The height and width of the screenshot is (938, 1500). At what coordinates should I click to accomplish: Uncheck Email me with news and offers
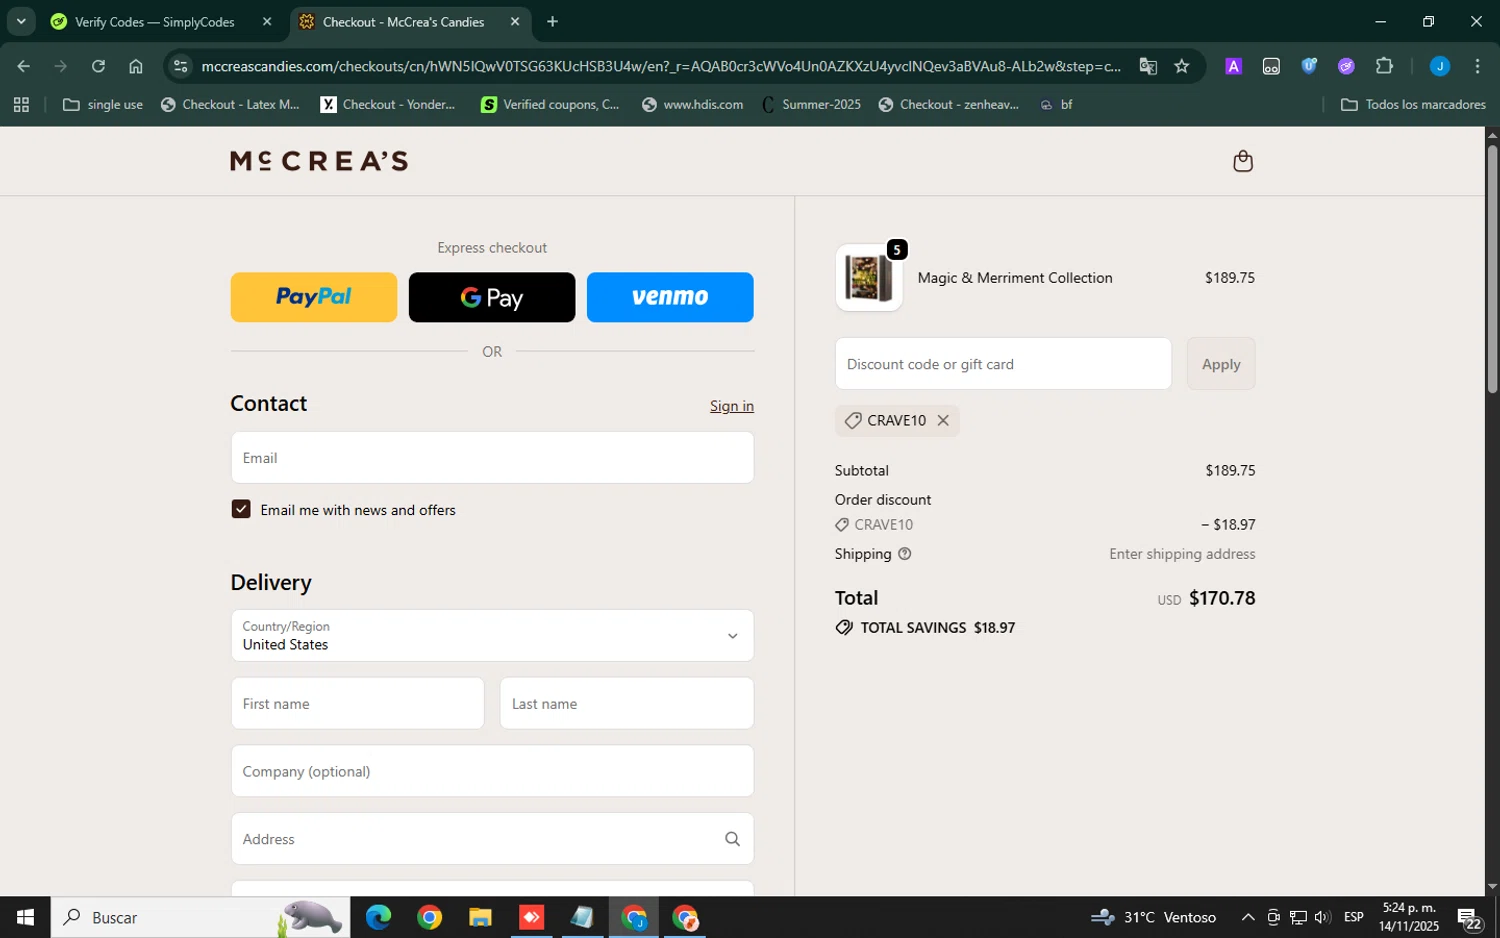tap(241, 510)
